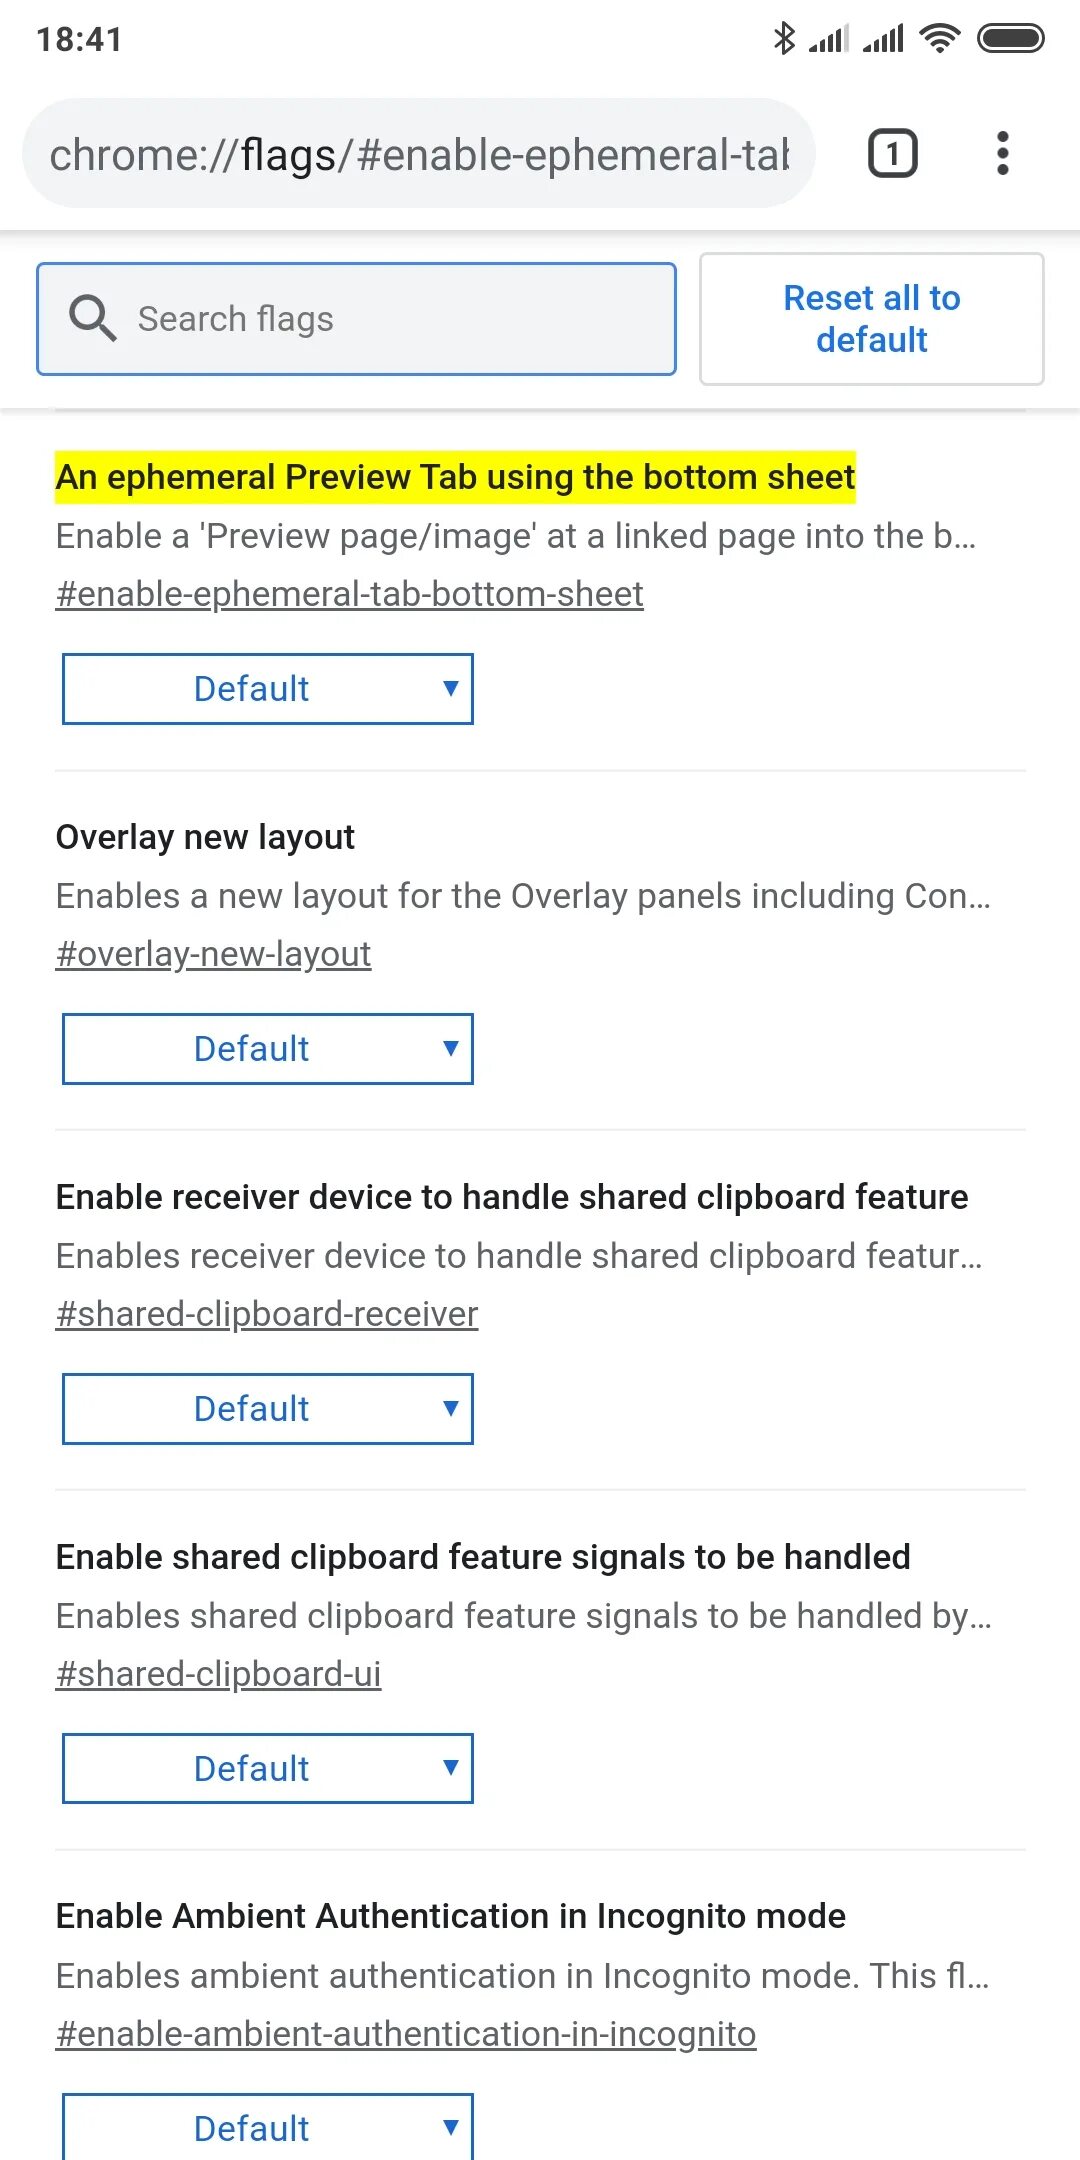The width and height of the screenshot is (1080, 2160).
Task: Tap the Wi-Fi status icon
Action: pyautogui.click(x=940, y=39)
